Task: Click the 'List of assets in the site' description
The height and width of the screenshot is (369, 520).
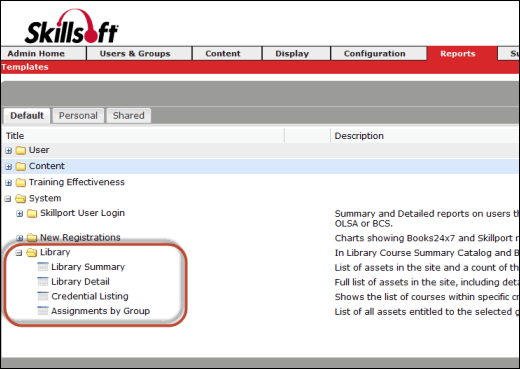Action: (x=427, y=268)
